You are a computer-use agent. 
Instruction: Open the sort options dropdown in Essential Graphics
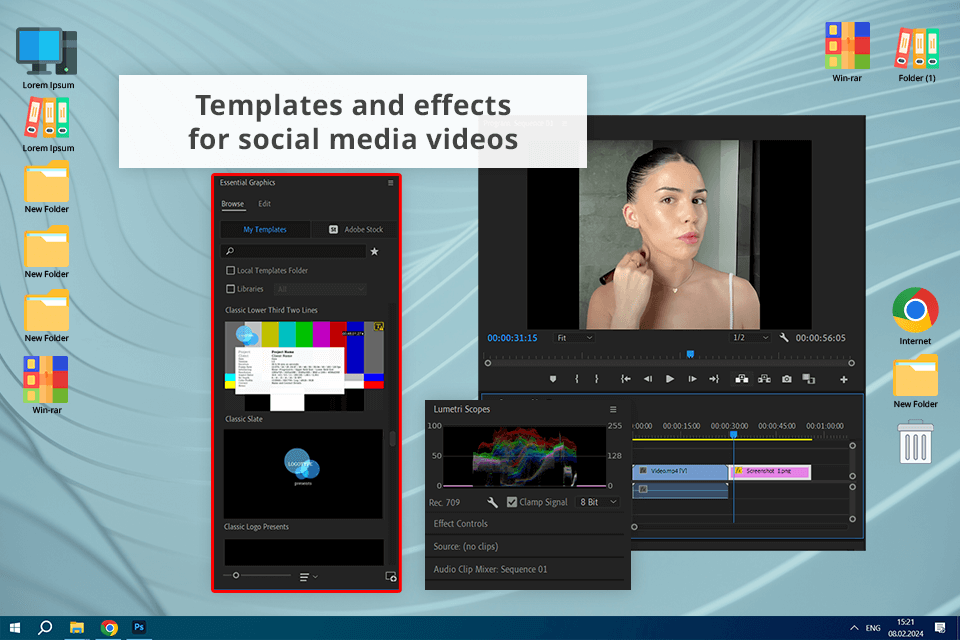(309, 576)
